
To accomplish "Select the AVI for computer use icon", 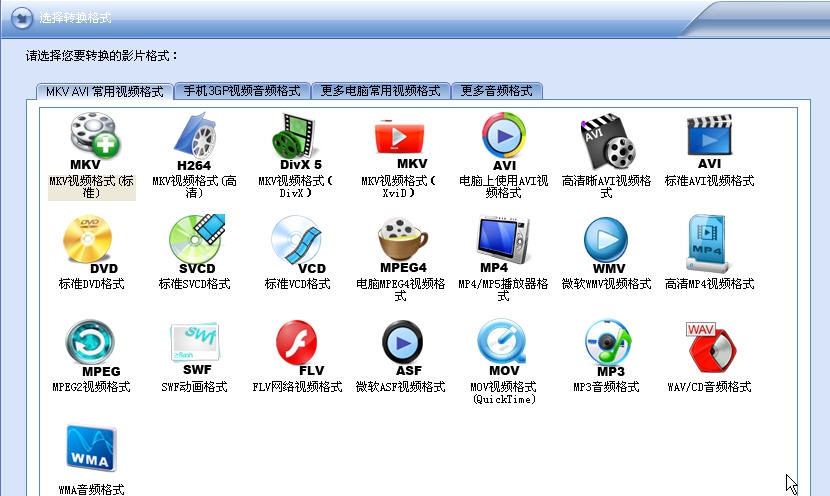I will coord(503,141).
